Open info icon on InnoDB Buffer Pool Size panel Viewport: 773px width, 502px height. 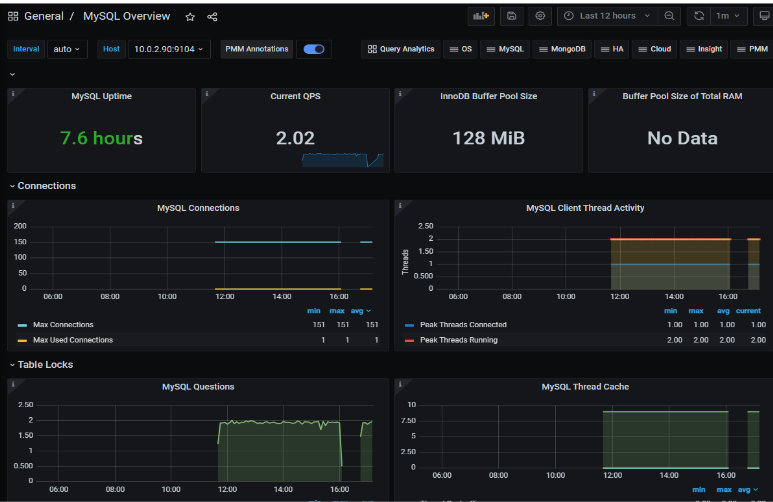[x=400, y=94]
